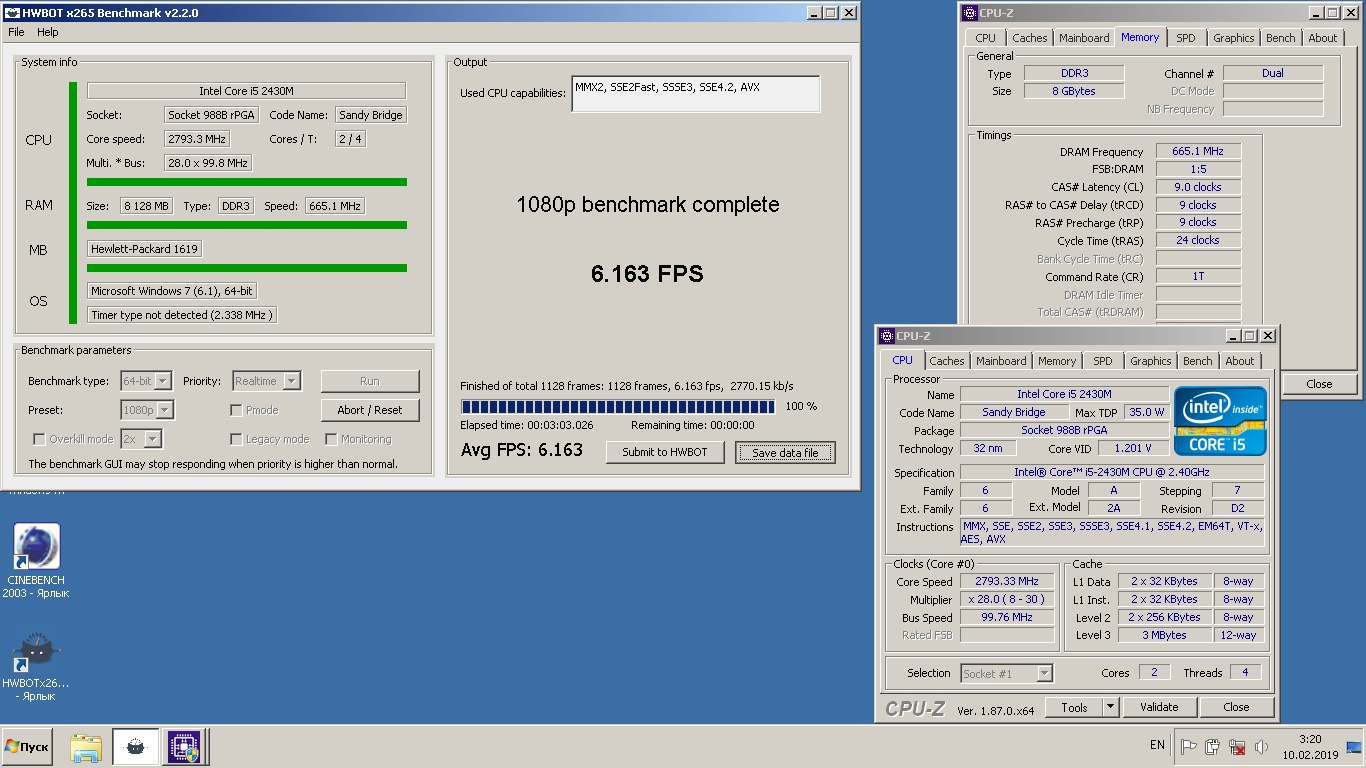1366x768 pixels.
Task: Switch to About tab in front CPU-Z
Action: click(1240, 361)
